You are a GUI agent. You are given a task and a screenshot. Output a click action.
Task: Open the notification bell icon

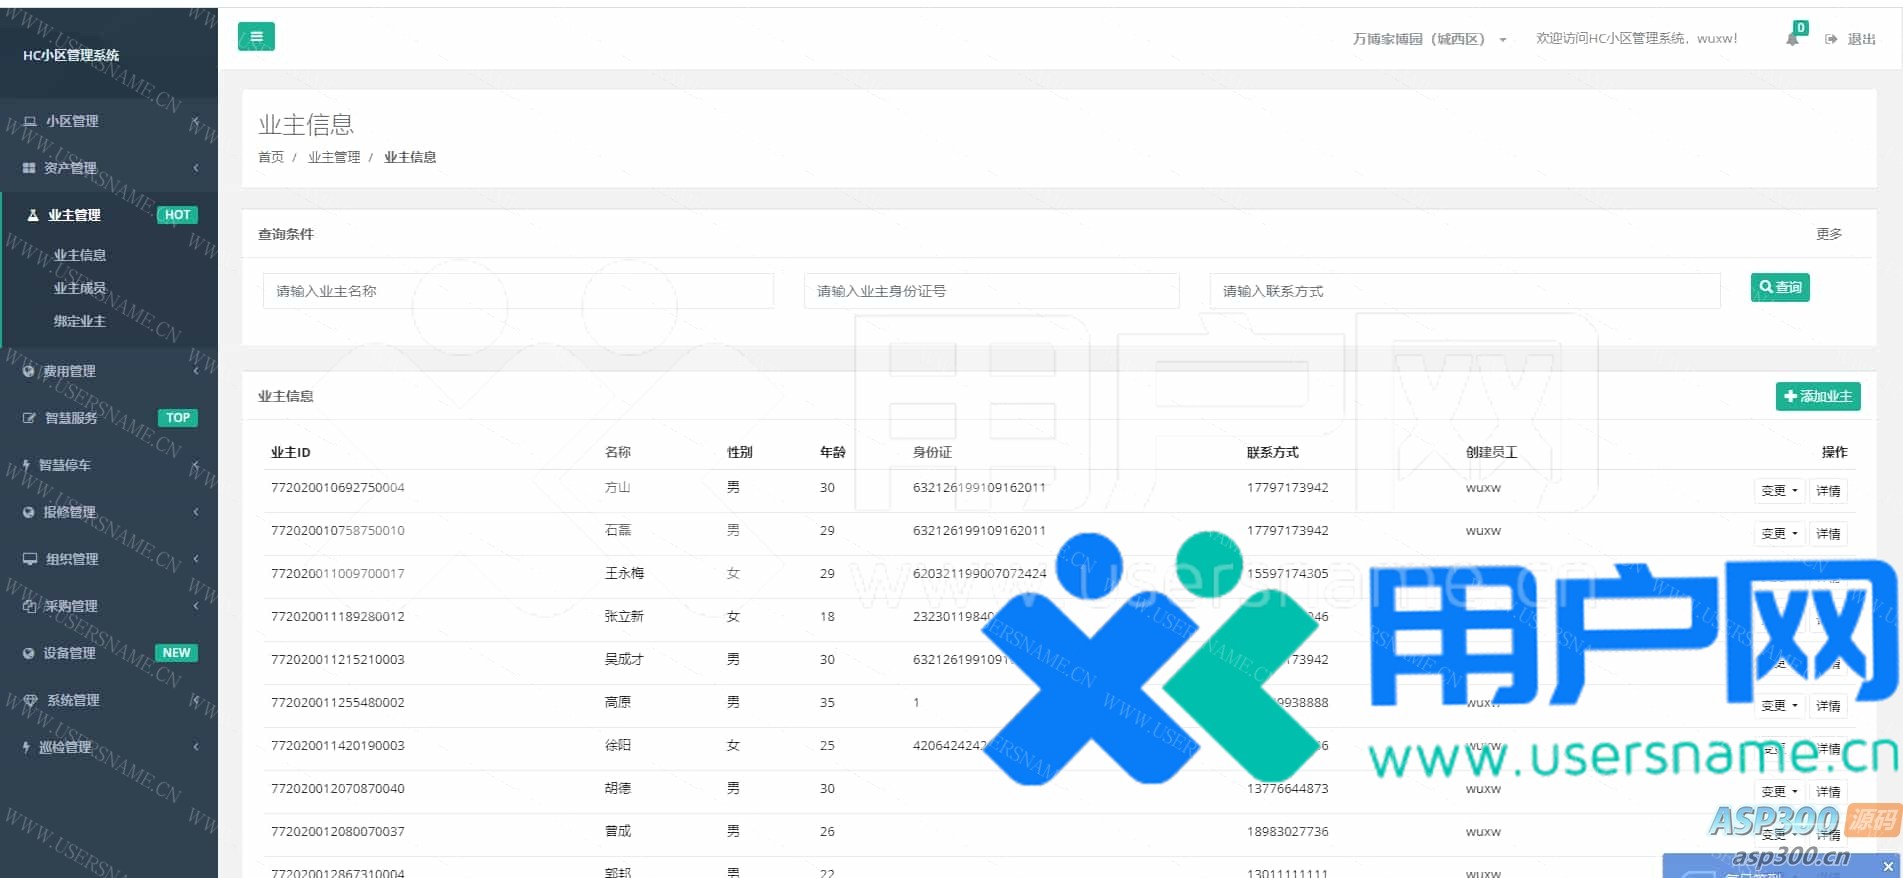tap(1792, 39)
